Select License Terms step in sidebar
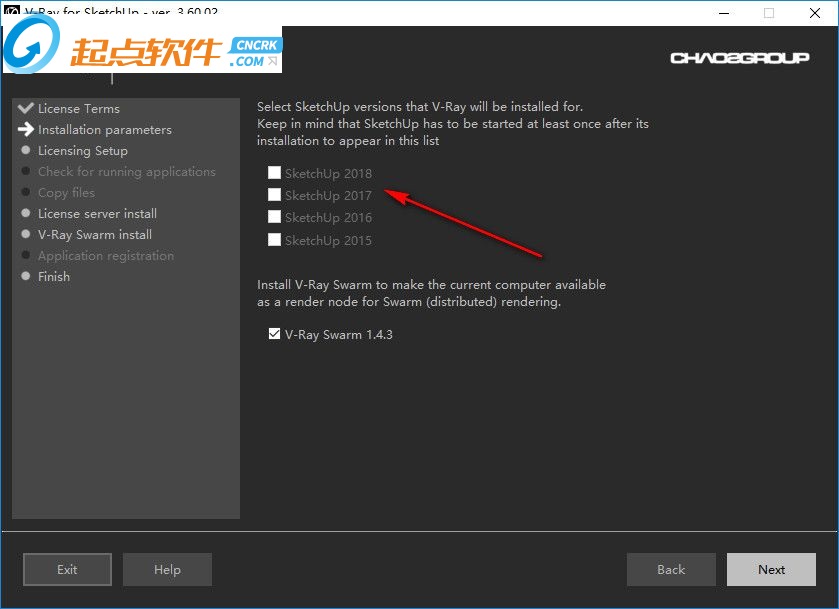 pos(79,109)
